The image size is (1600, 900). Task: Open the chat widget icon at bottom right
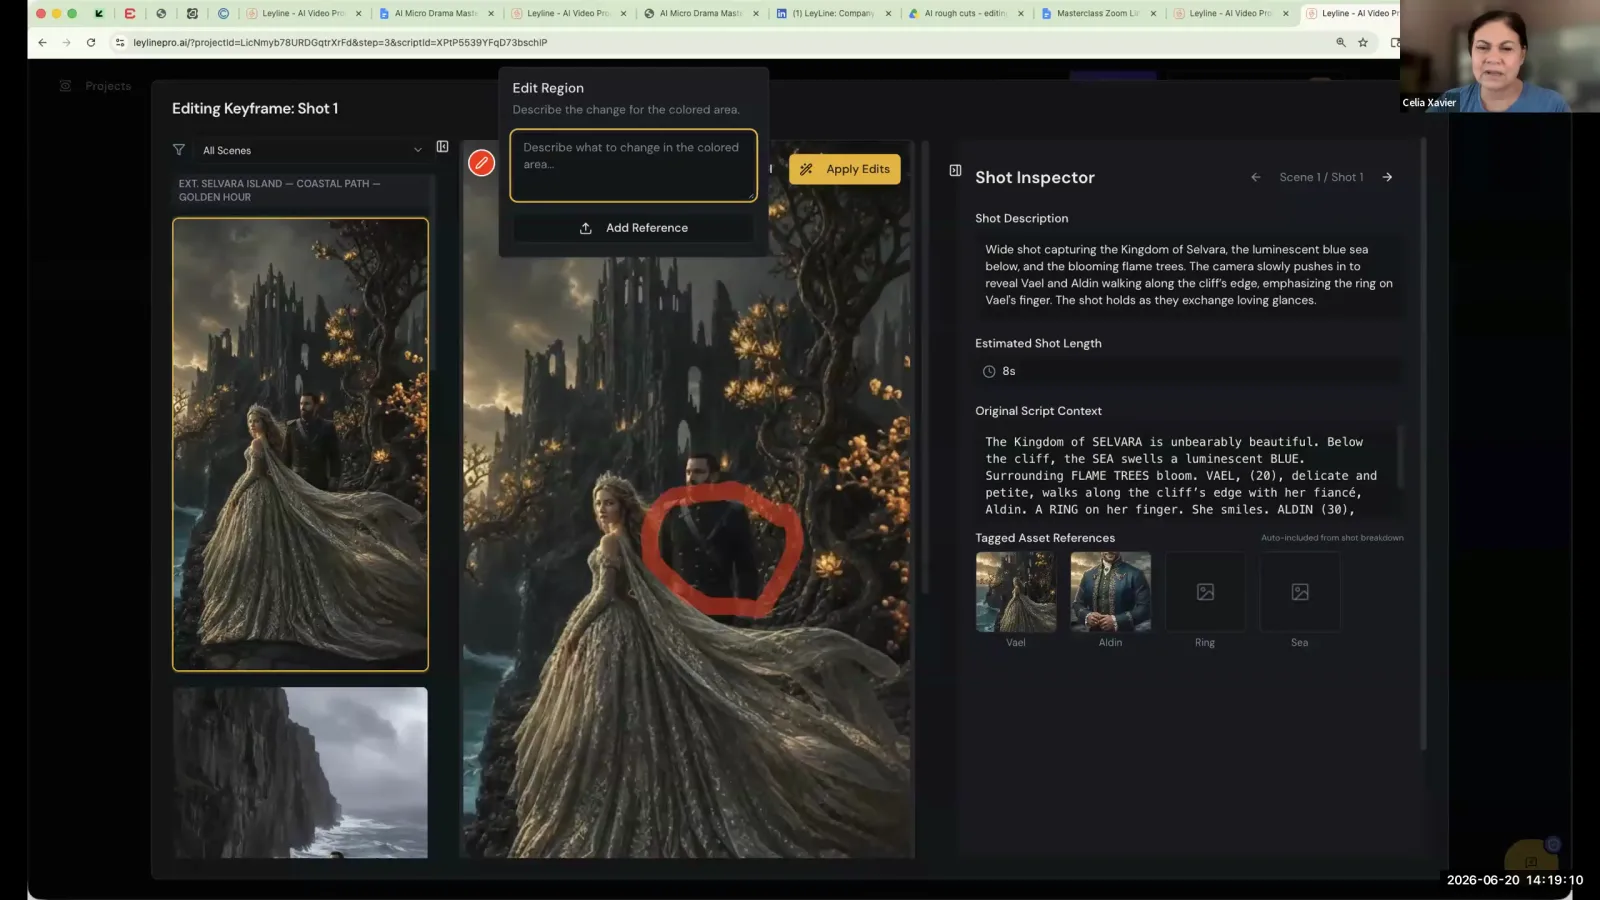pos(1531,860)
